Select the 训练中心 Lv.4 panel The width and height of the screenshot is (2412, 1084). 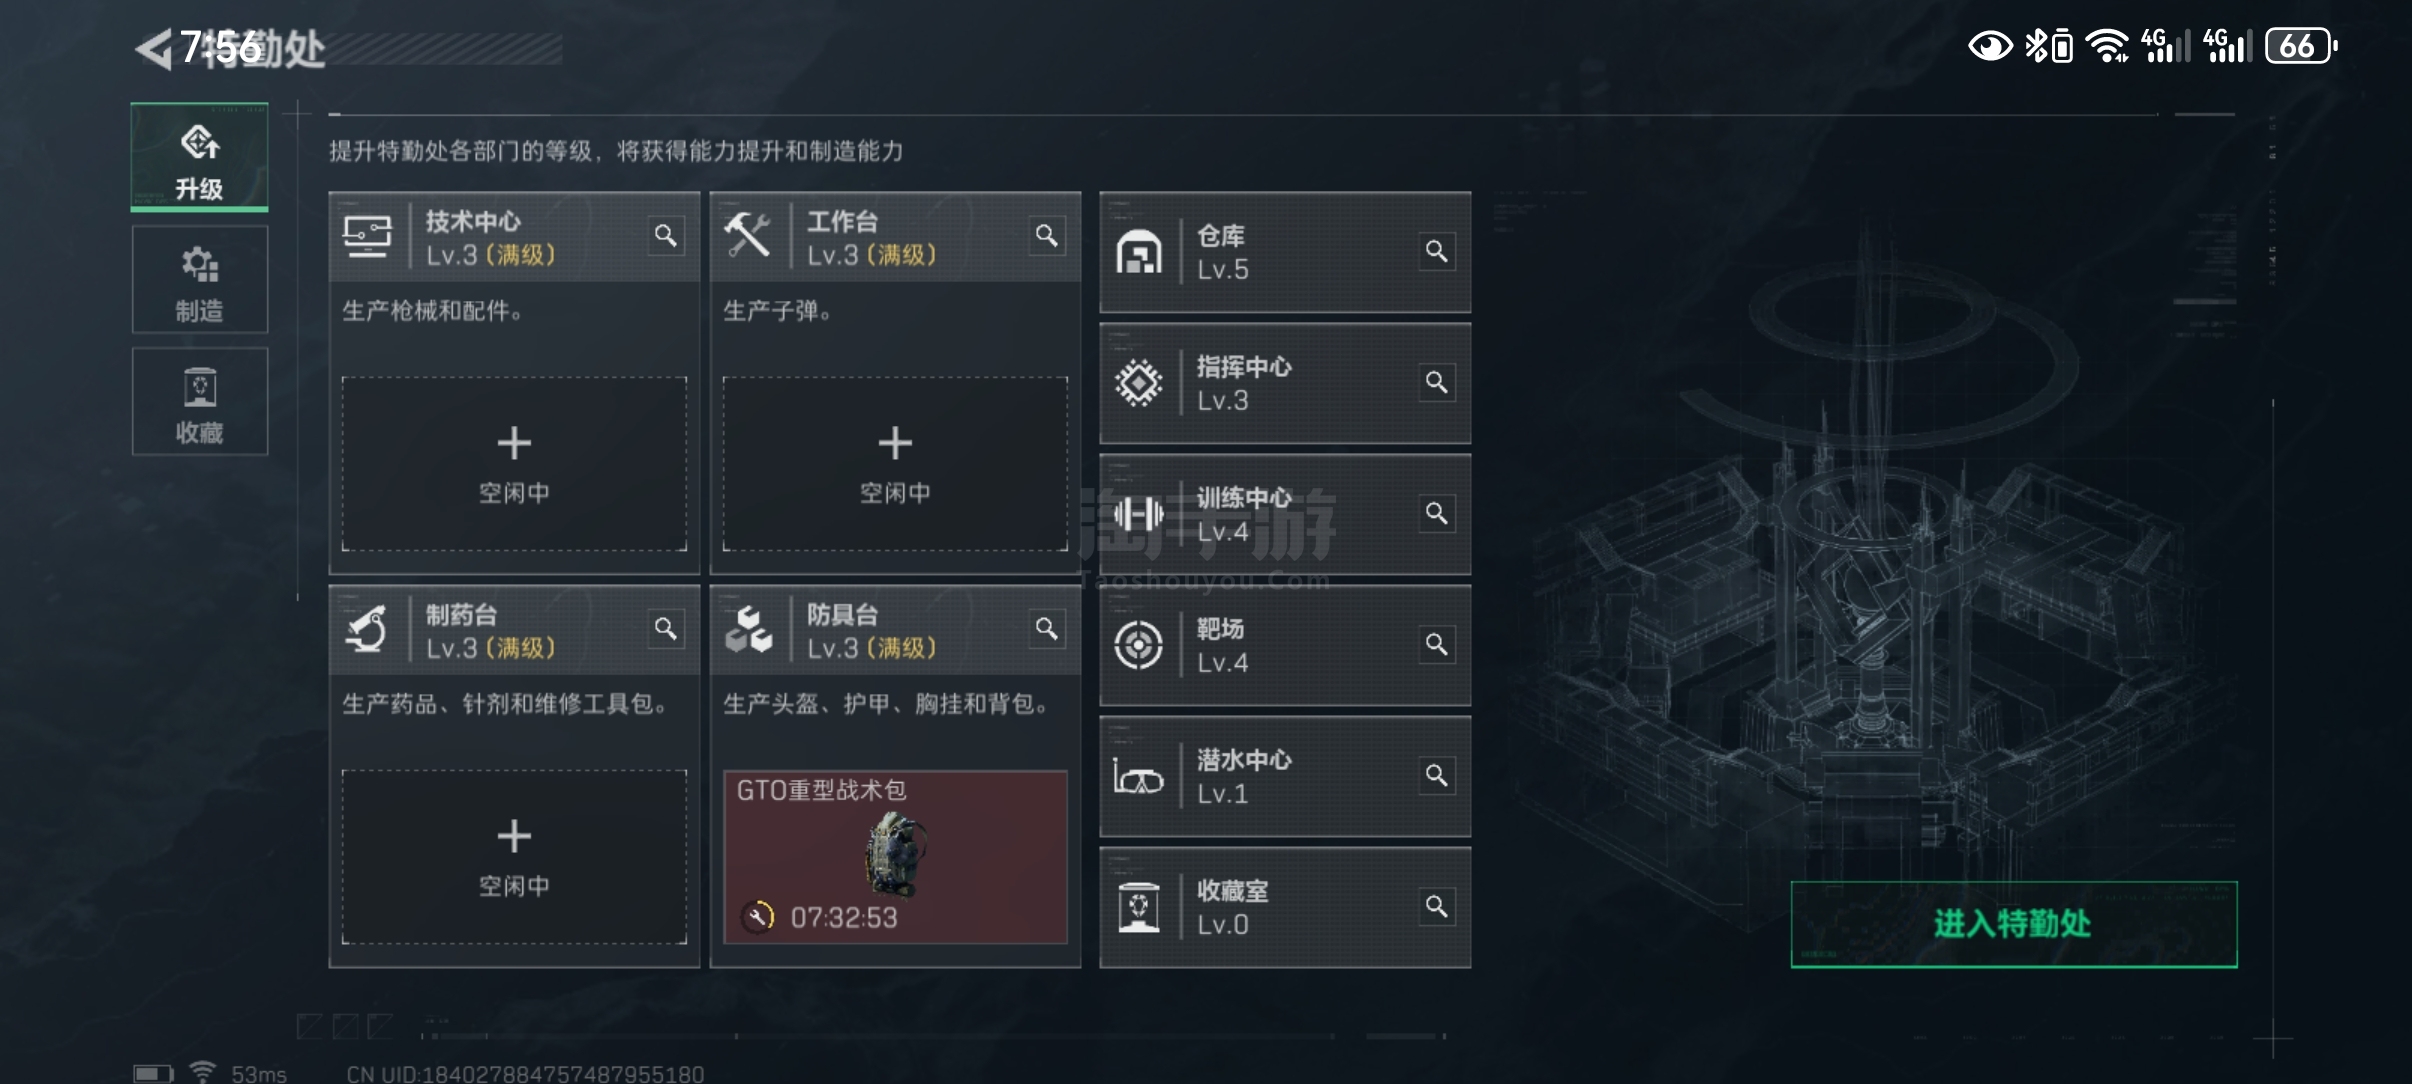pyautogui.click(x=1285, y=514)
